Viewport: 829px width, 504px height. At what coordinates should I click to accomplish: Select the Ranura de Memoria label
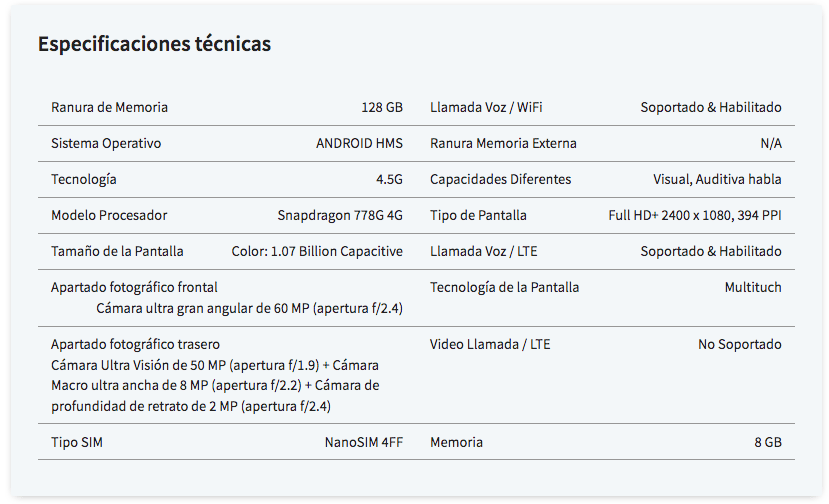click(x=109, y=107)
